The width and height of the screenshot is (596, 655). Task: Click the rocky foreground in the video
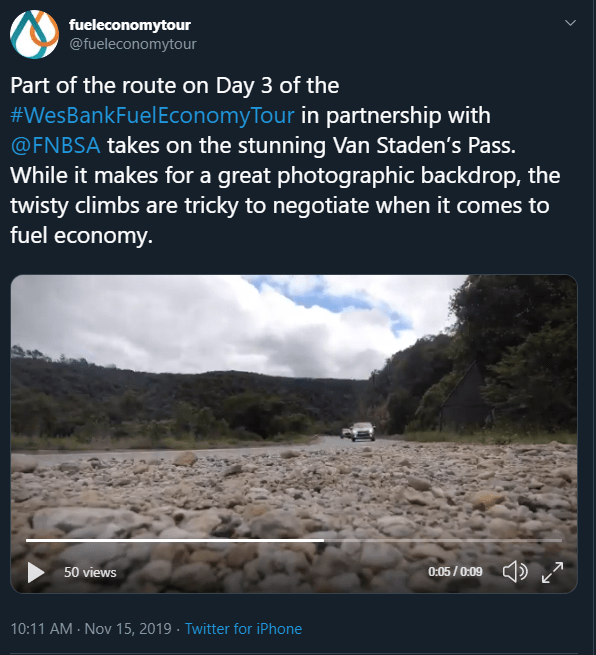click(x=292, y=493)
